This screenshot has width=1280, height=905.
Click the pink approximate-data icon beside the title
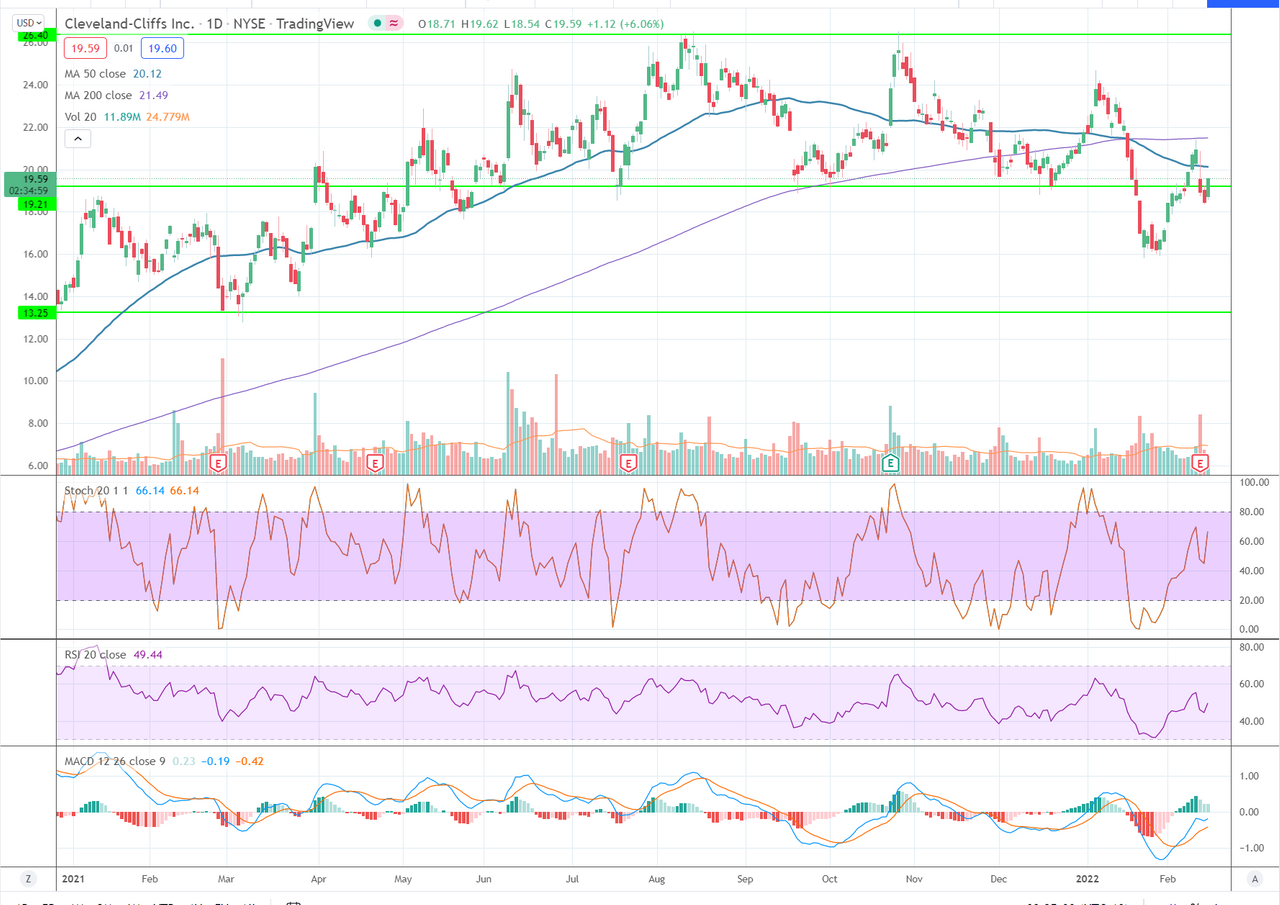395,22
